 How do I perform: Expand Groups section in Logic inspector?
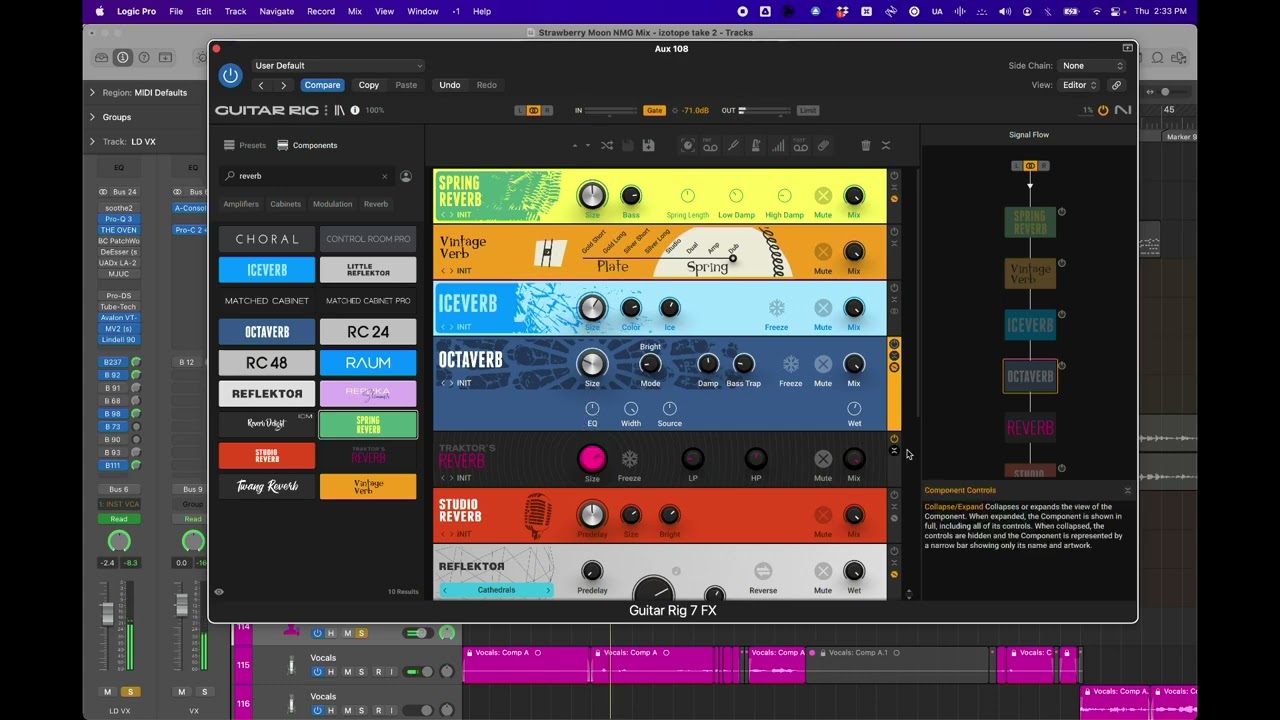click(93, 117)
